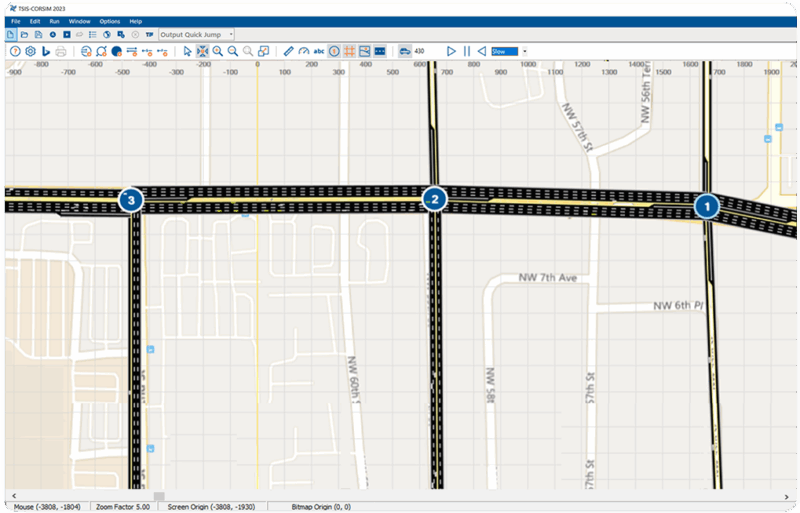Image resolution: width=800 pixels, height=513 pixels.
Task: Open the Run menu
Action: coord(54,21)
